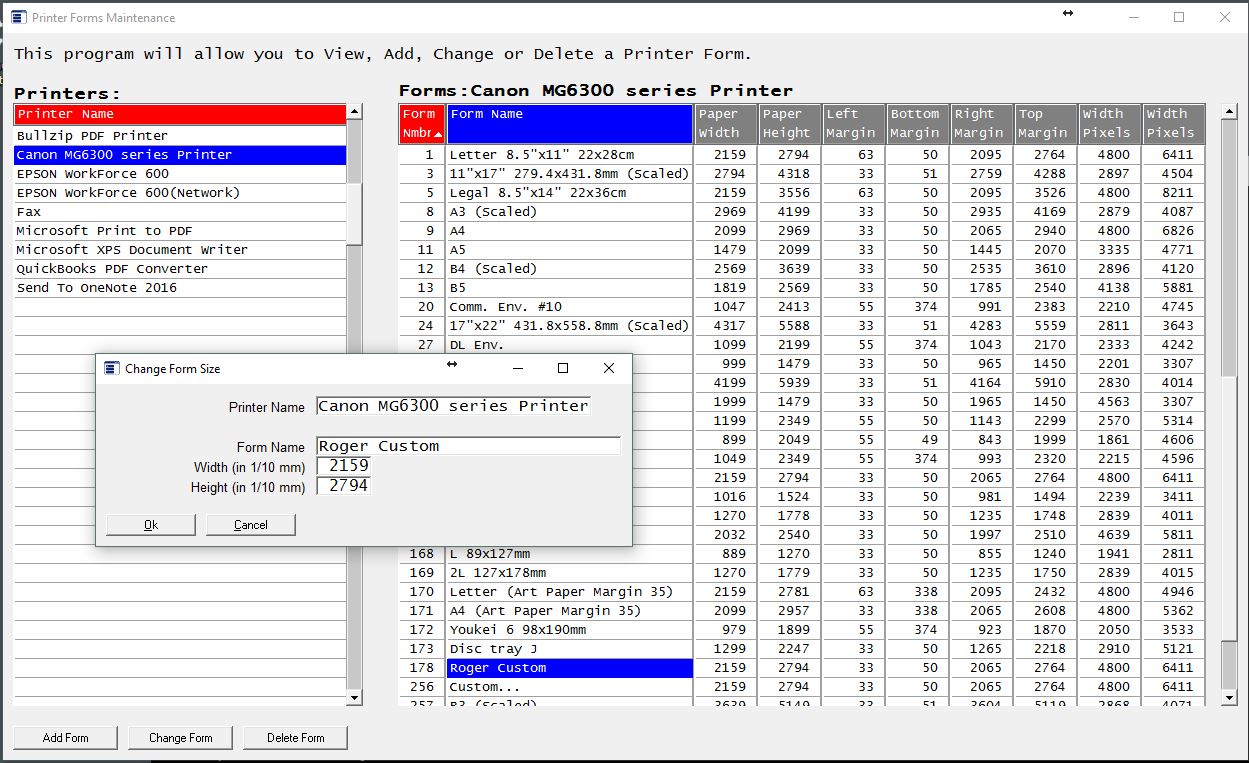1249x763 pixels.
Task: Edit the Form Name input field
Action: pyautogui.click(x=468, y=446)
